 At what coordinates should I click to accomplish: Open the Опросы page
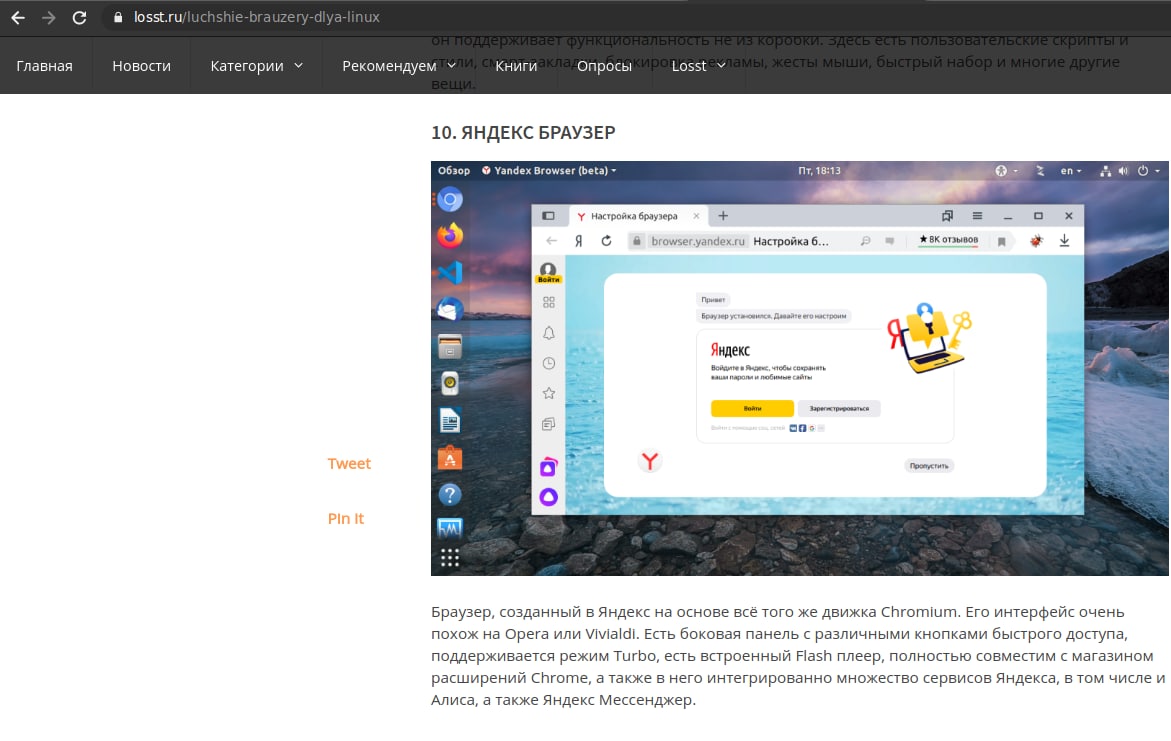point(604,66)
